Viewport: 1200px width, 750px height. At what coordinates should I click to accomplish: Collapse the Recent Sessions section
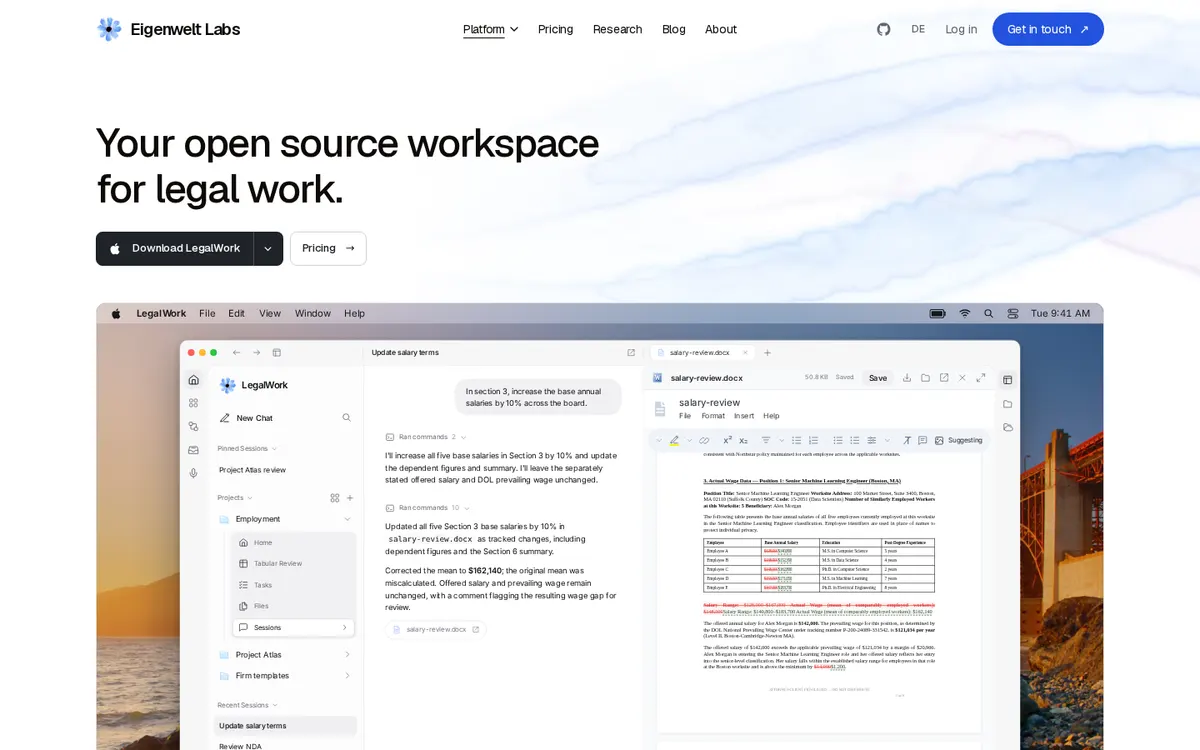(246, 705)
